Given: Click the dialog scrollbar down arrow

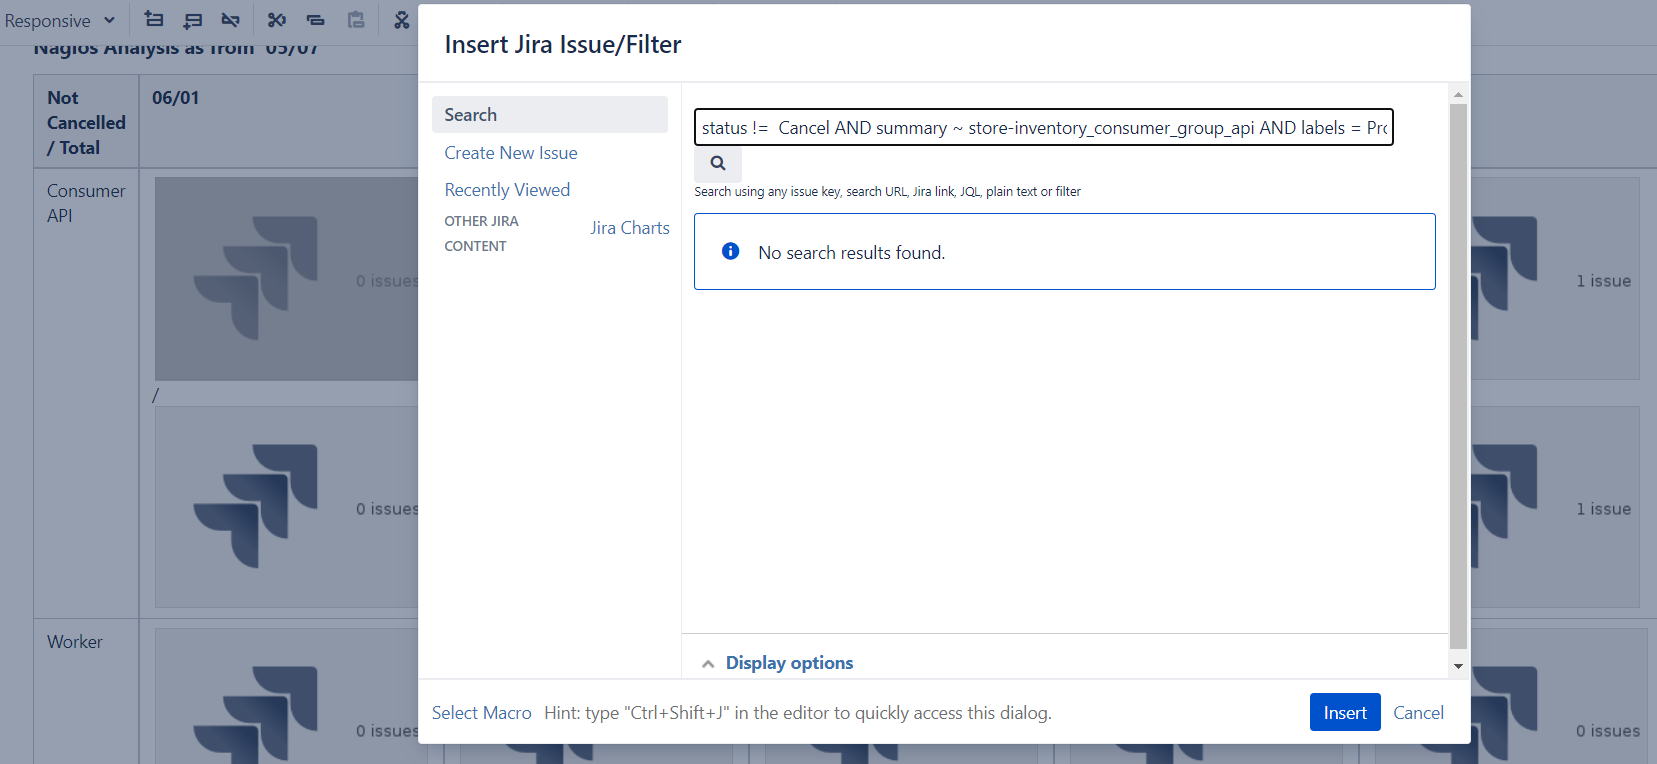Looking at the screenshot, I should 1458,666.
